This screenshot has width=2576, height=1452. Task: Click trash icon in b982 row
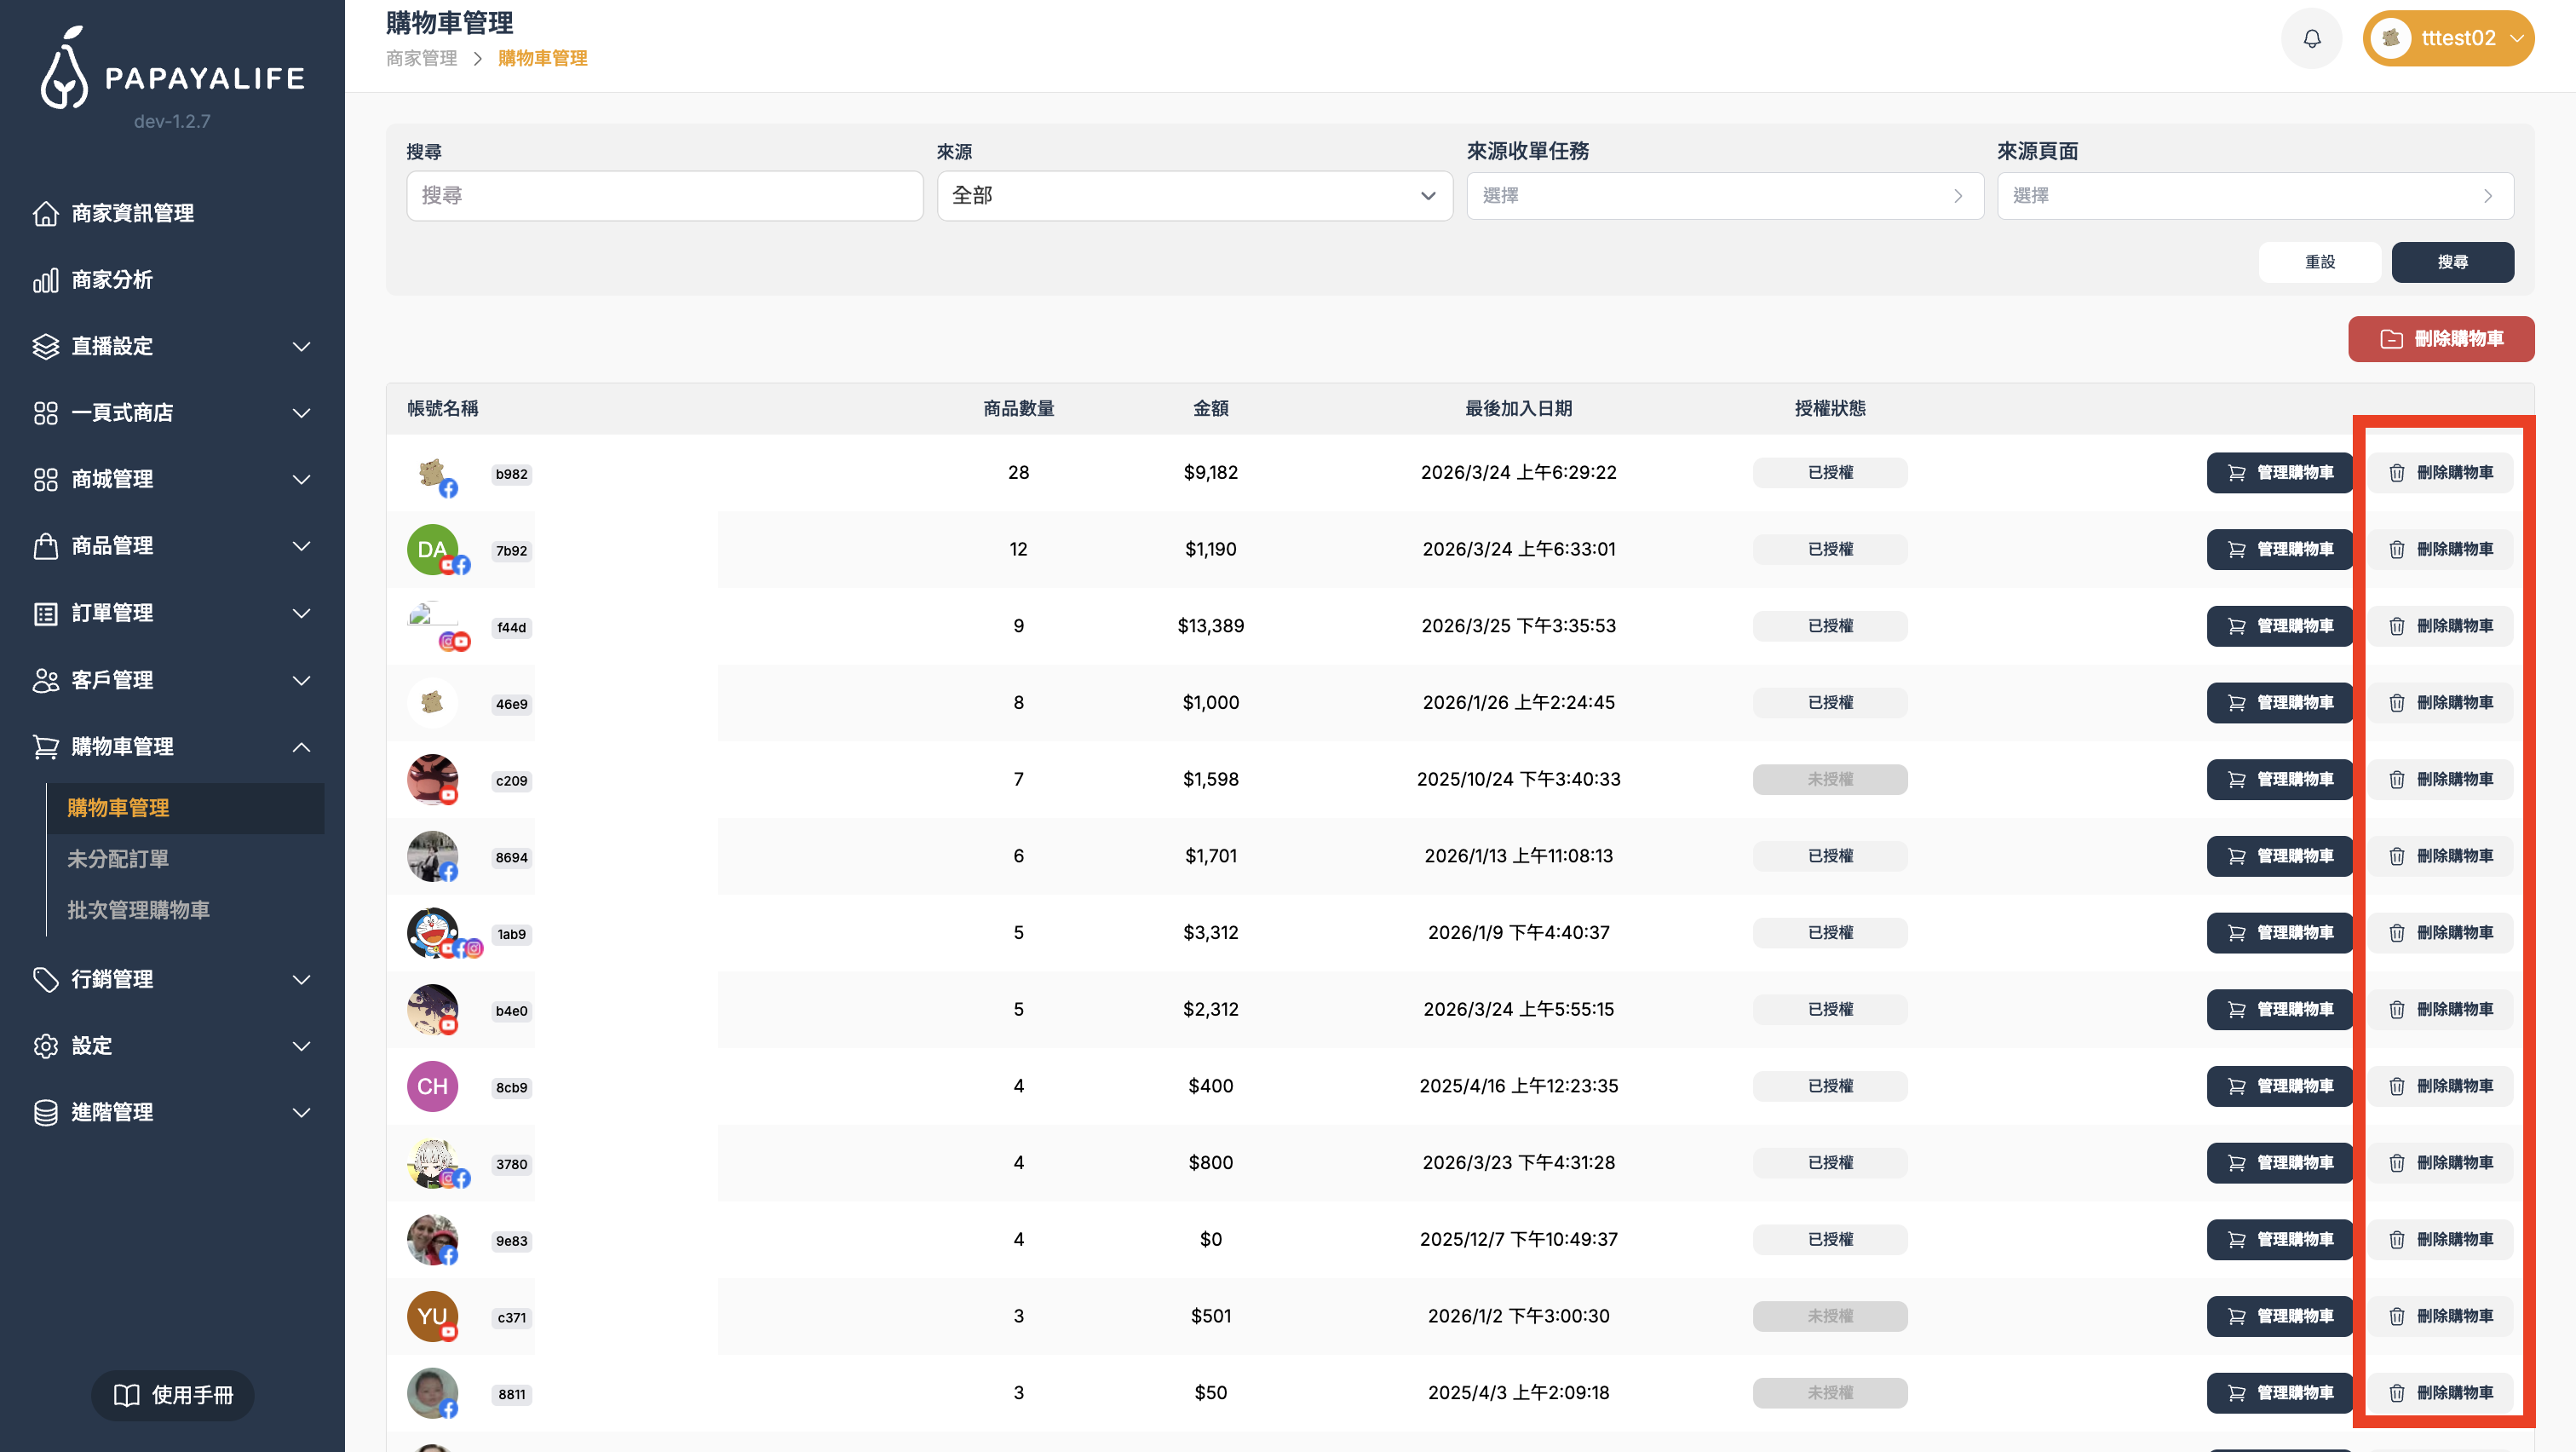pos(2396,473)
